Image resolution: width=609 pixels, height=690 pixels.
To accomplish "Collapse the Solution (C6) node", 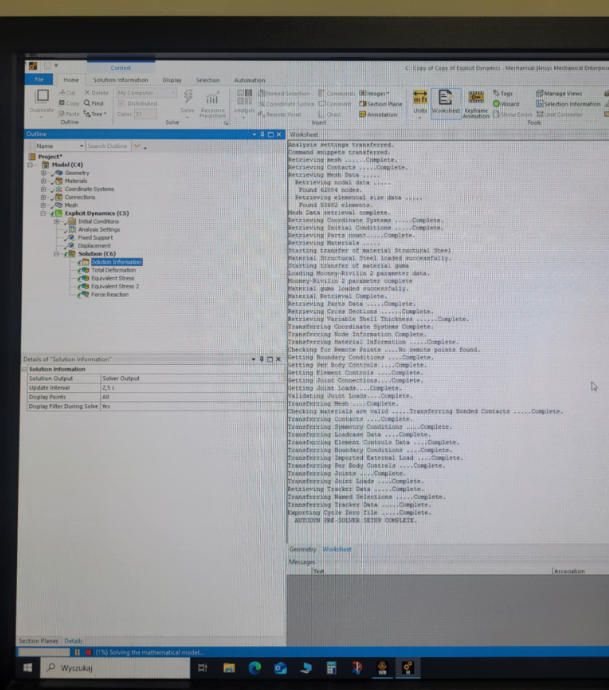I will (x=57, y=254).
